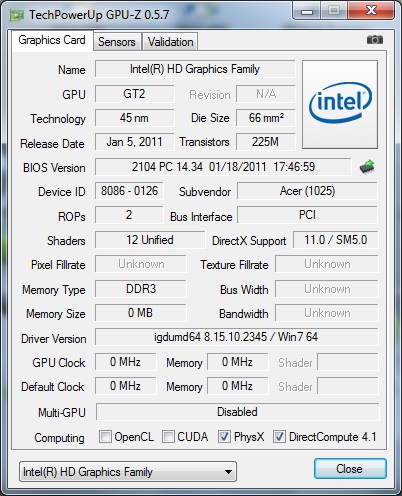This screenshot has height=496, width=402.
Task: Click the GPU Clock 0 MHz field
Action: pos(125,362)
